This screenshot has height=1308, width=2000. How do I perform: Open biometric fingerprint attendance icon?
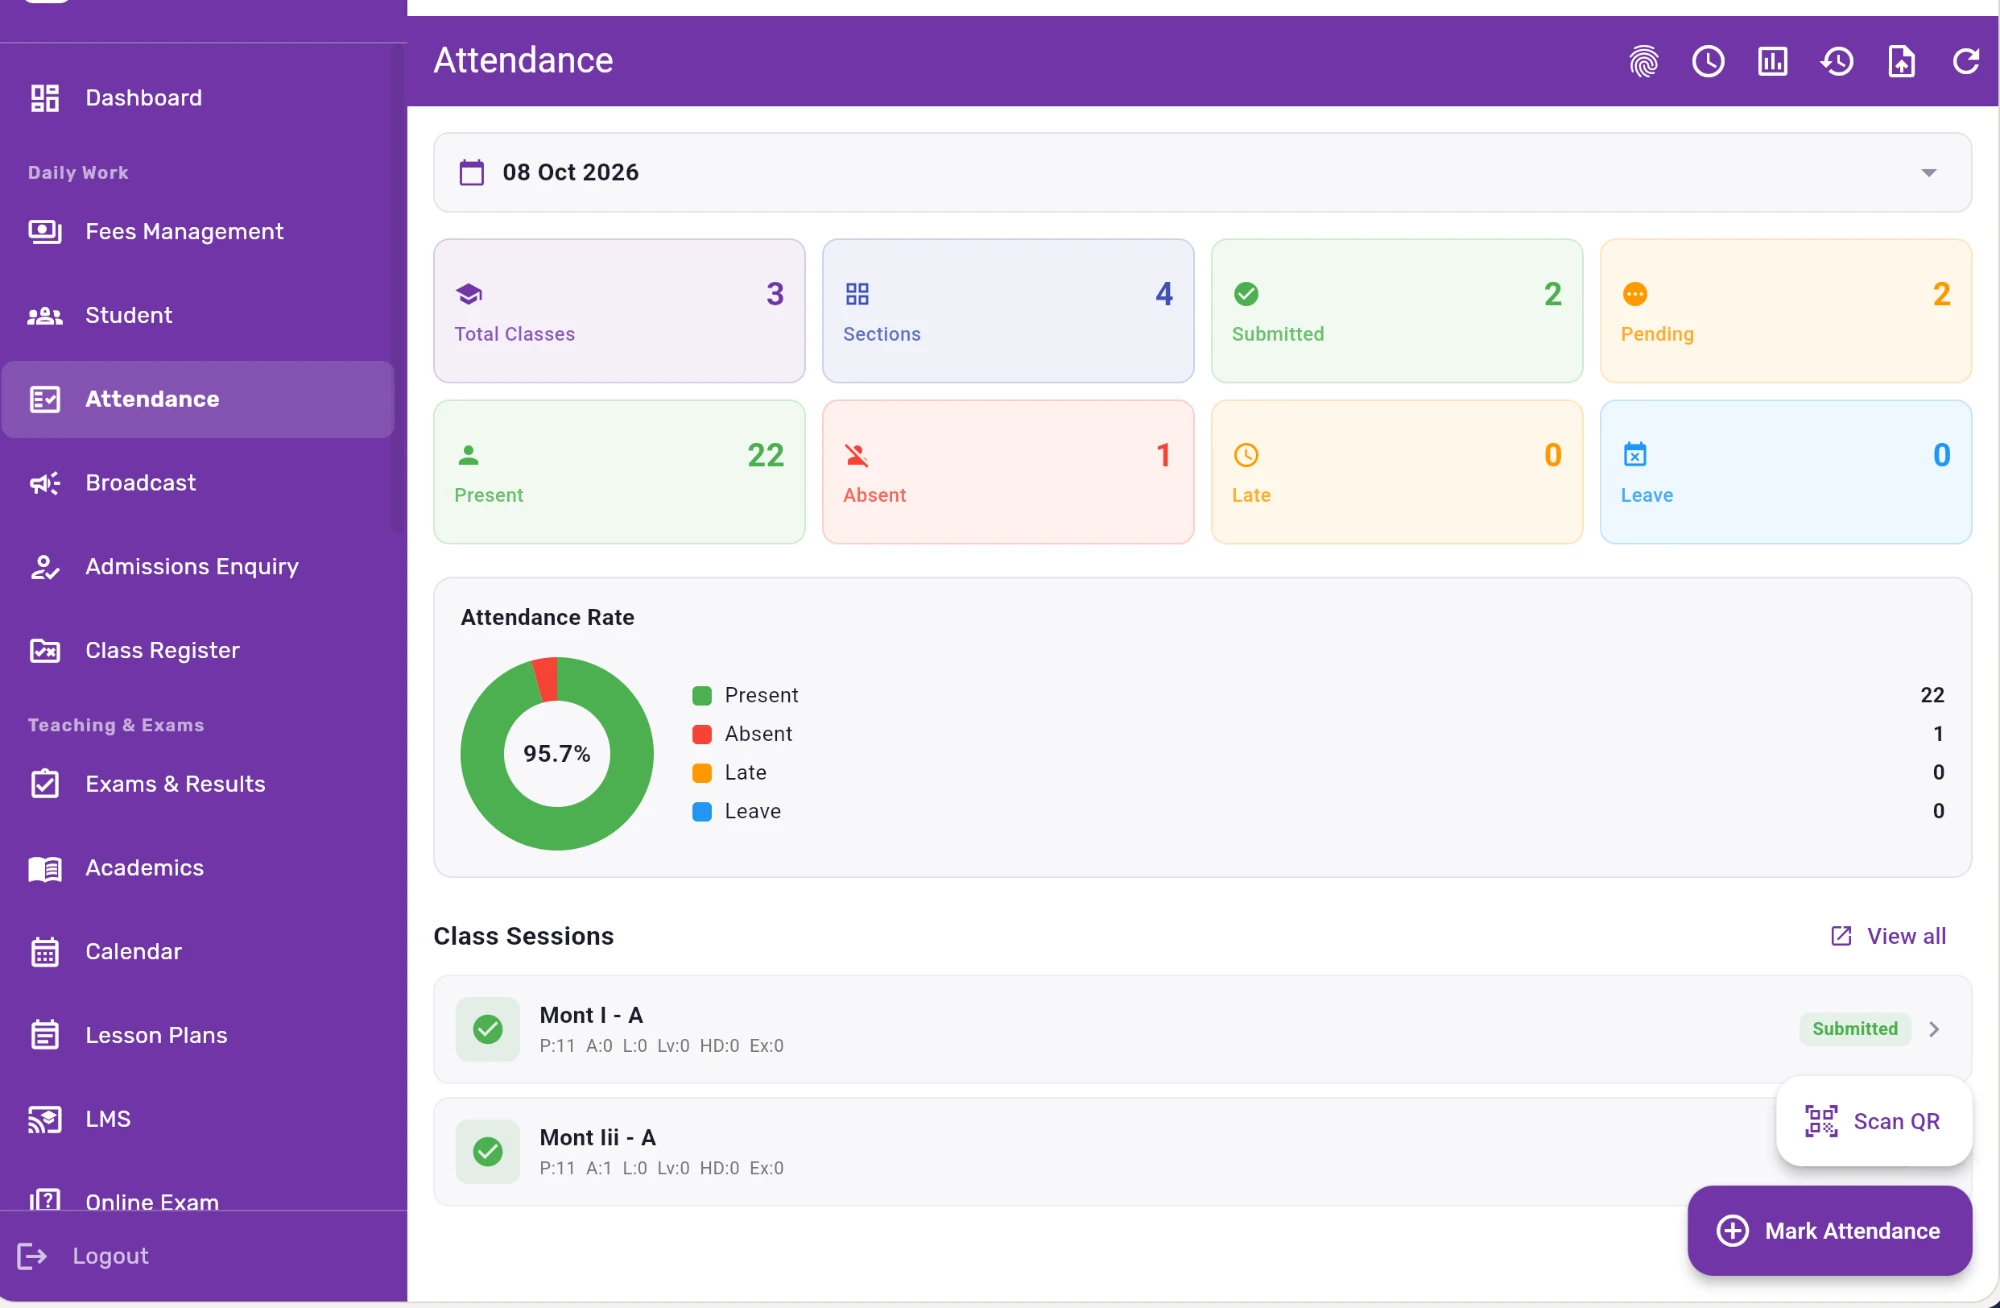pyautogui.click(x=1643, y=61)
